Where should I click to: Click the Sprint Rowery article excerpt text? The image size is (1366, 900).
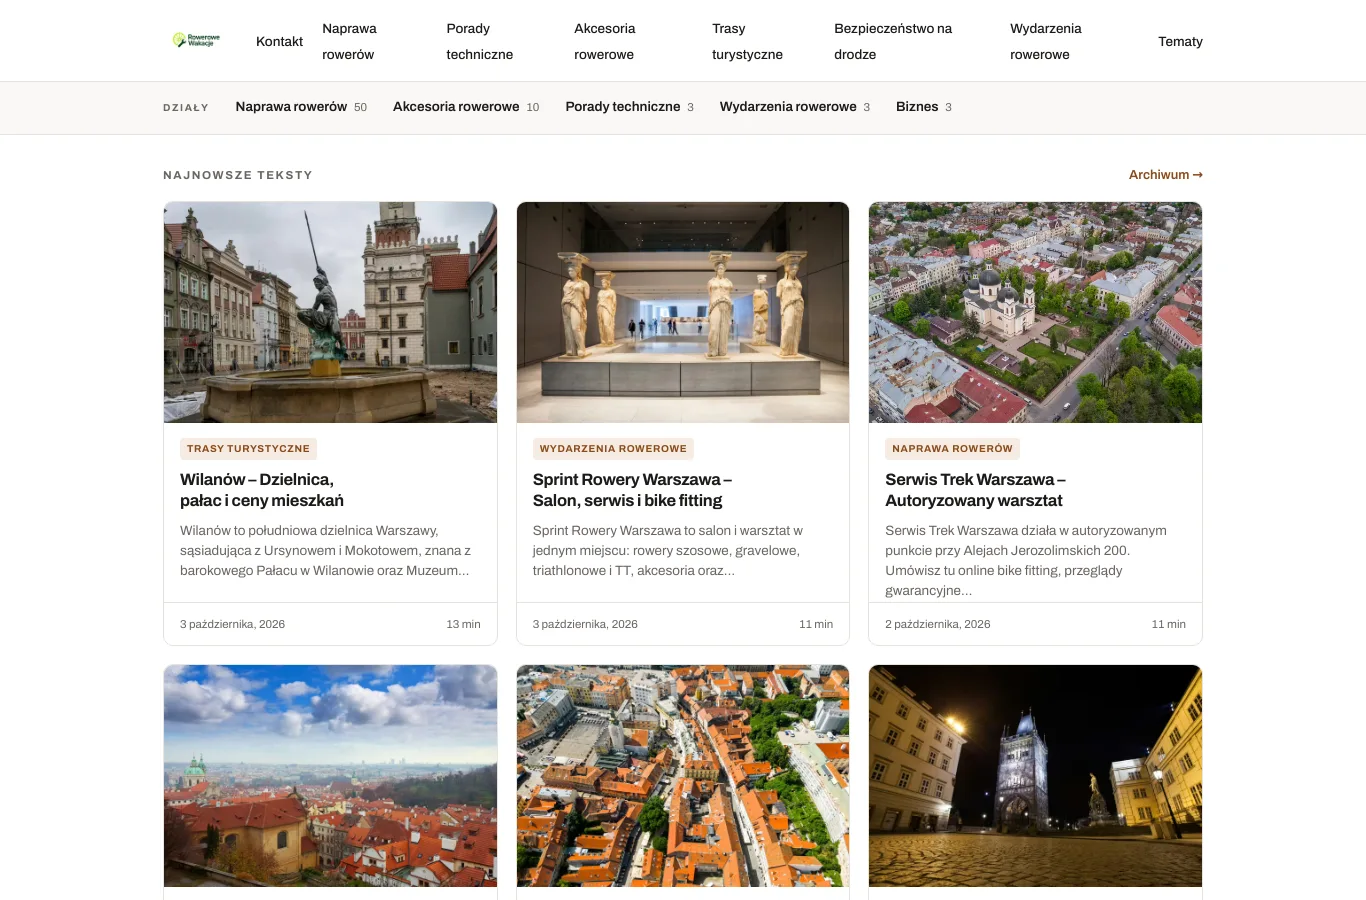point(668,551)
